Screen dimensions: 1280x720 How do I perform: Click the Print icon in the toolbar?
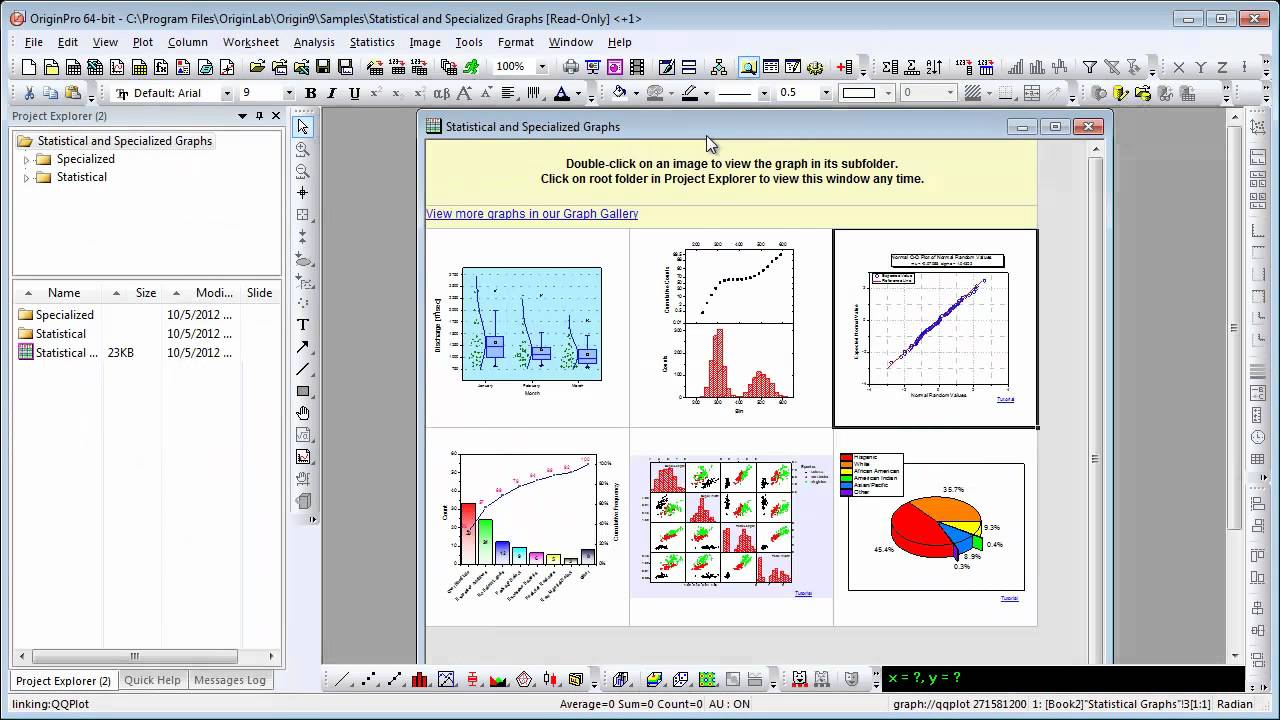571,67
